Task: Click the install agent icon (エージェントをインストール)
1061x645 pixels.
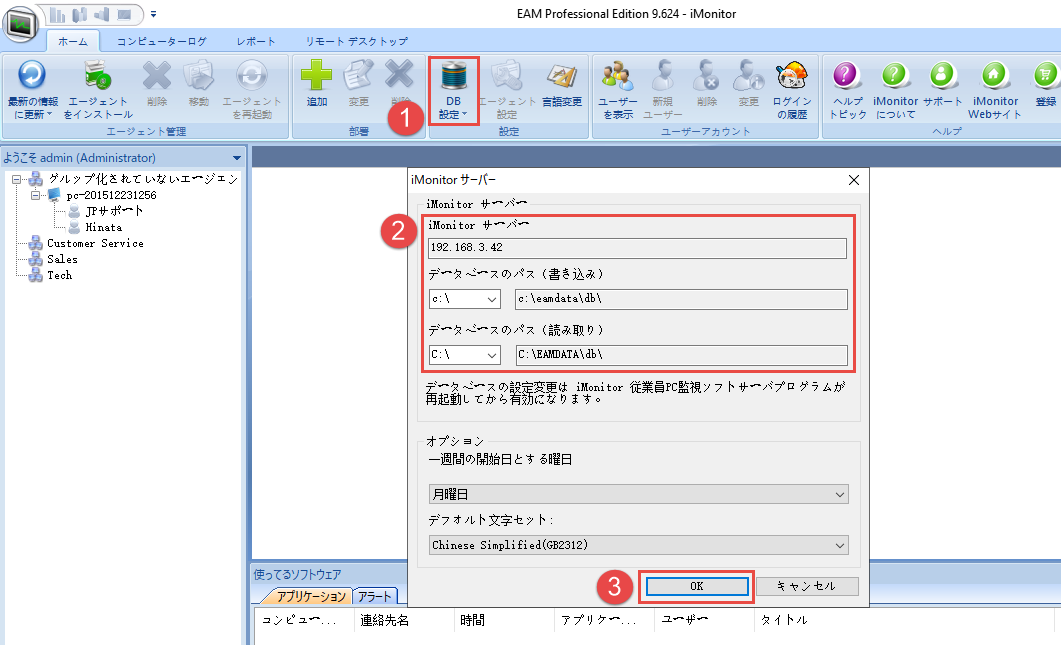Action: pos(98,75)
